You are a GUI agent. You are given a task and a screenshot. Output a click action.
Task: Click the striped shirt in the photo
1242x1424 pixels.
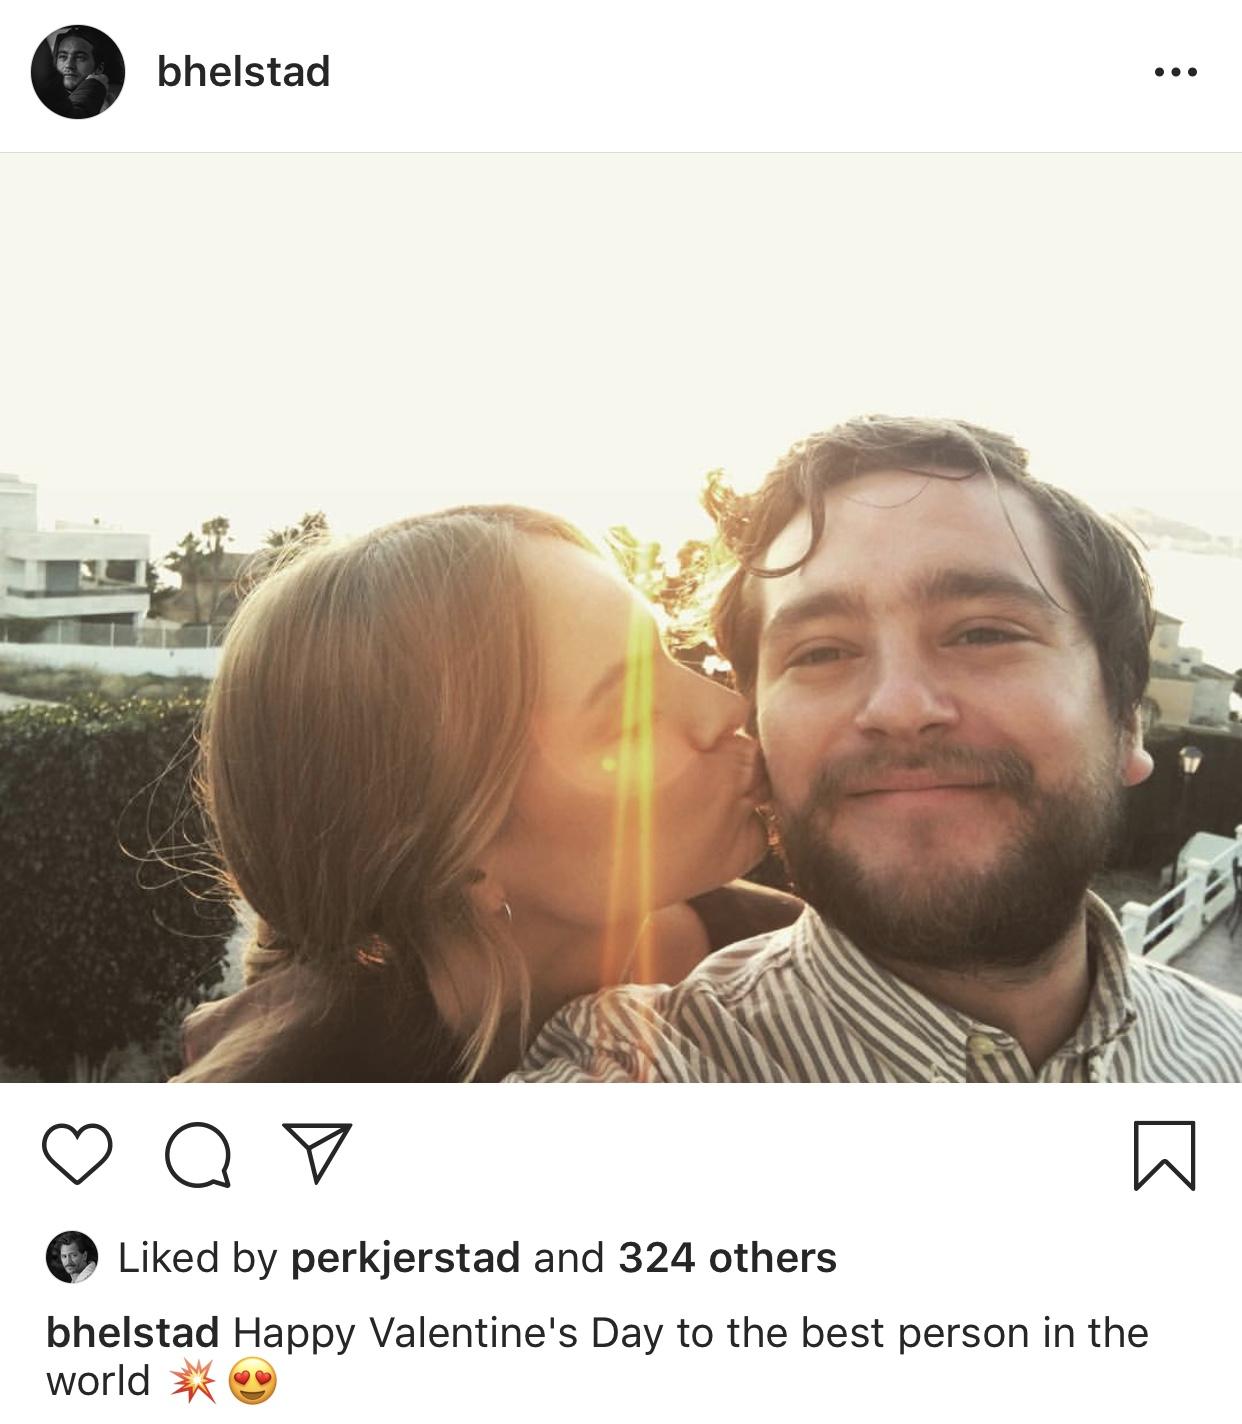tap(850, 1020)
